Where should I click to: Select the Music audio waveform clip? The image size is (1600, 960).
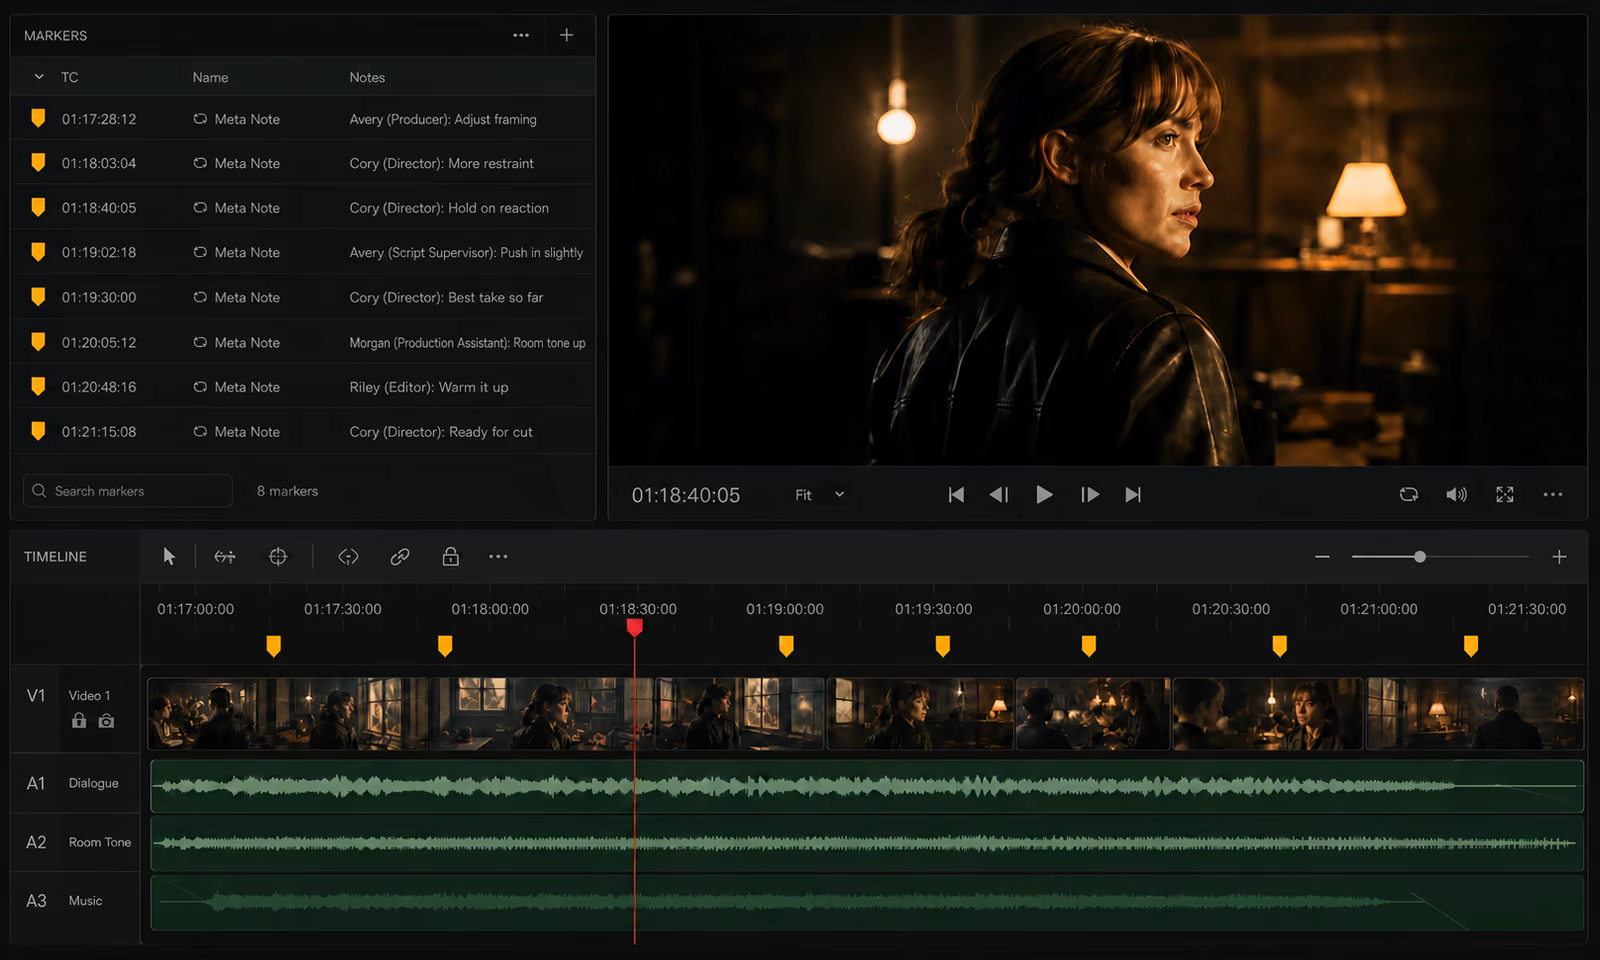(867, 903)
